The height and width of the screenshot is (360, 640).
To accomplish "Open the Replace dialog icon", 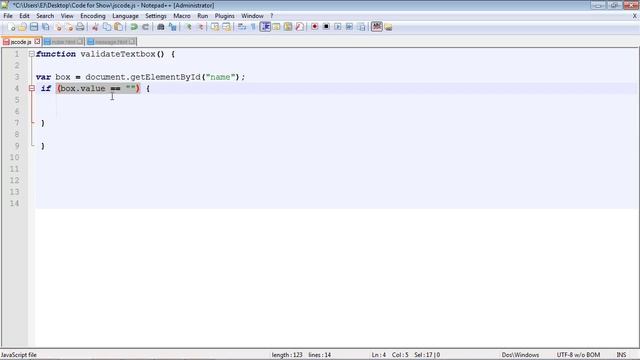I will pos(173,27).
